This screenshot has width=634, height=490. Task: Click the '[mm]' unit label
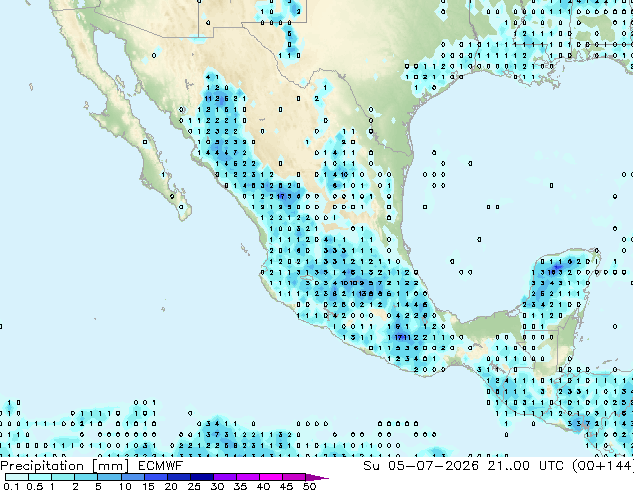(110, 466)
